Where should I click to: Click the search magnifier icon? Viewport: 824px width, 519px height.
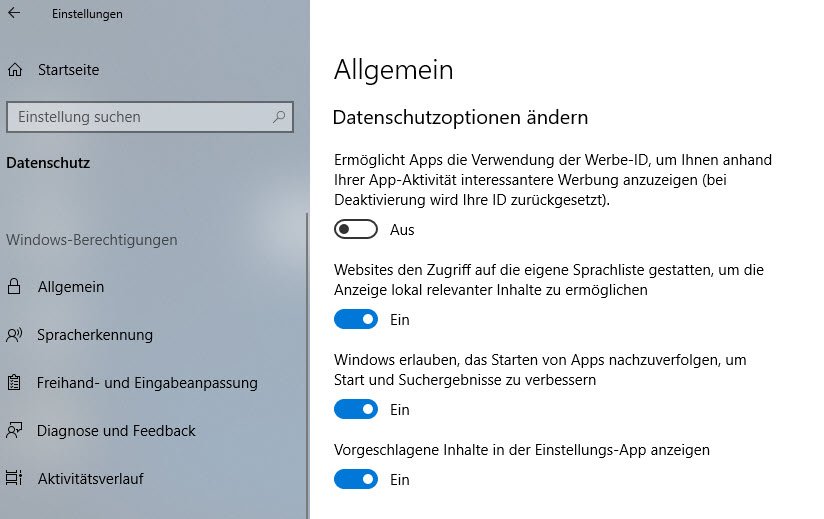280,117
